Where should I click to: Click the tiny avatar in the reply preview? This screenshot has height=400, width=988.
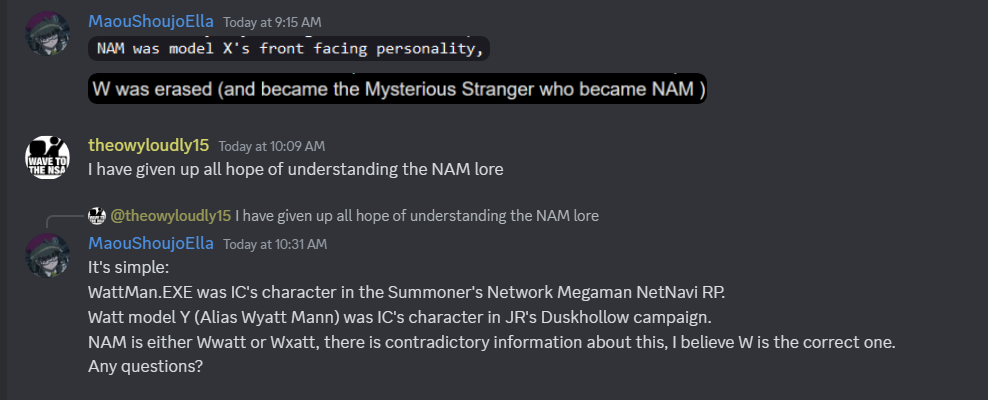(x=97, y=215)
